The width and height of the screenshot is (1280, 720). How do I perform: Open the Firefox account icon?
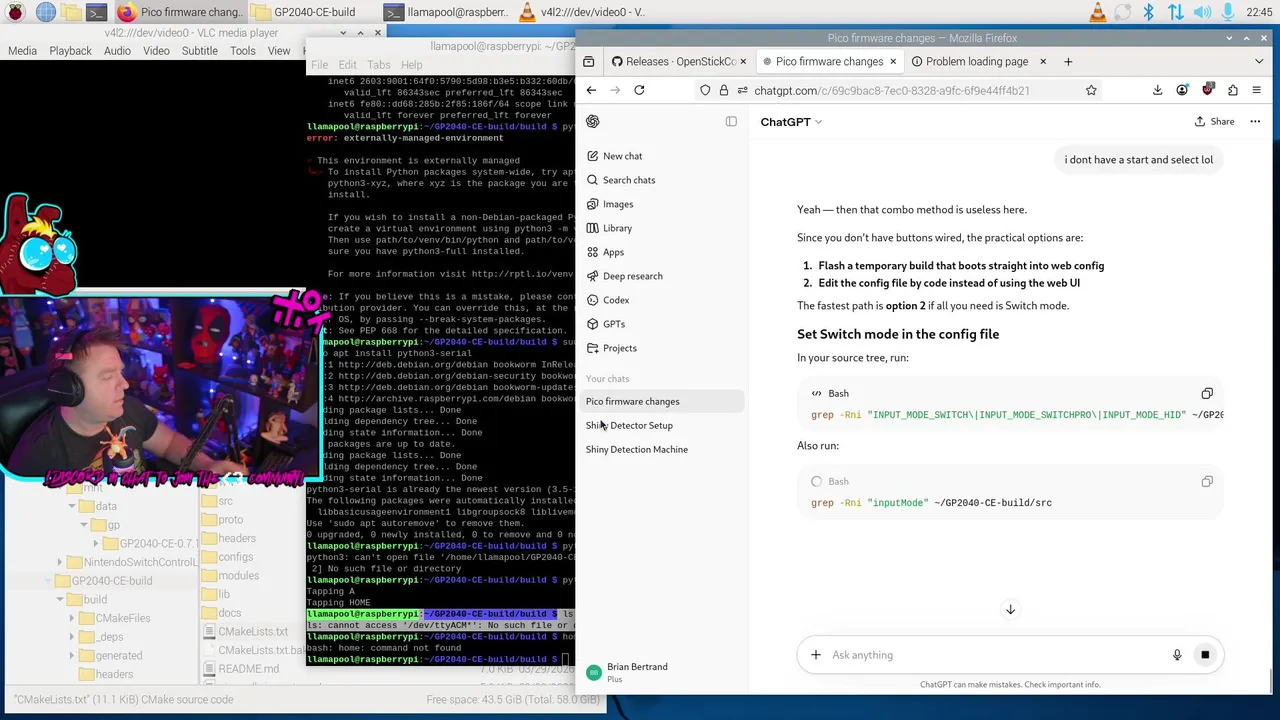(1182, 90)
